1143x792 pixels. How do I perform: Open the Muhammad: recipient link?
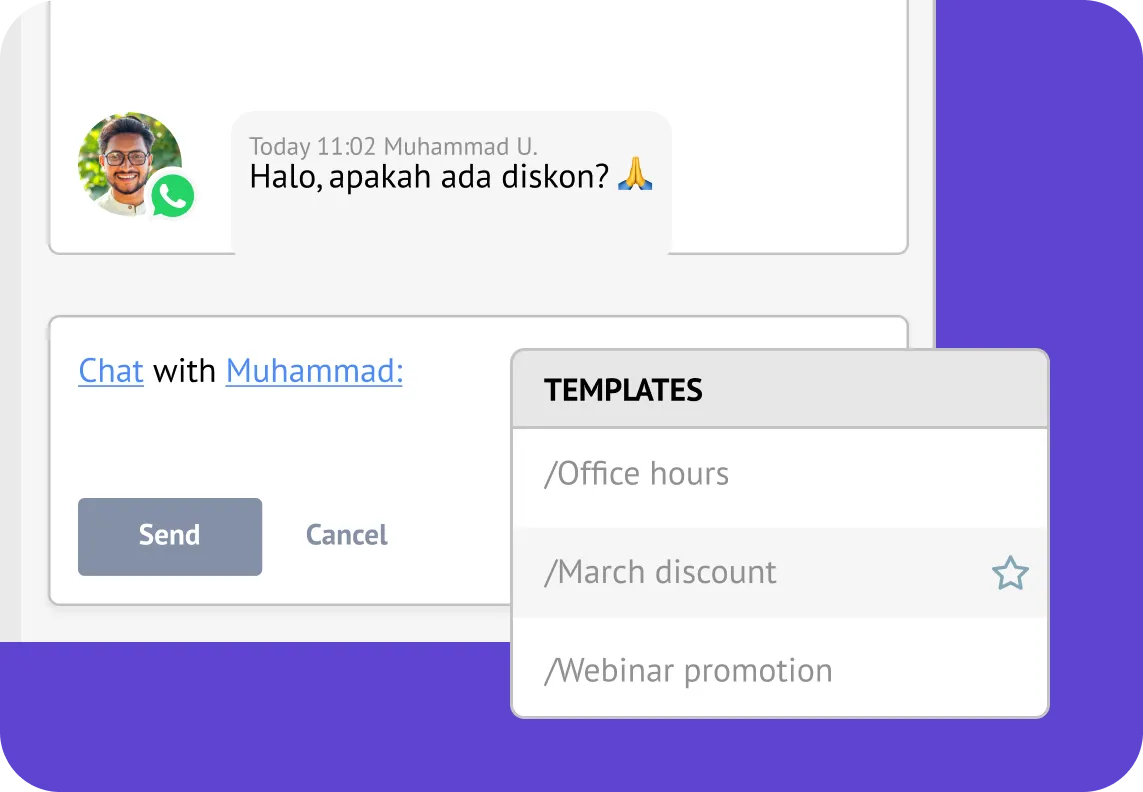[314, 371]
